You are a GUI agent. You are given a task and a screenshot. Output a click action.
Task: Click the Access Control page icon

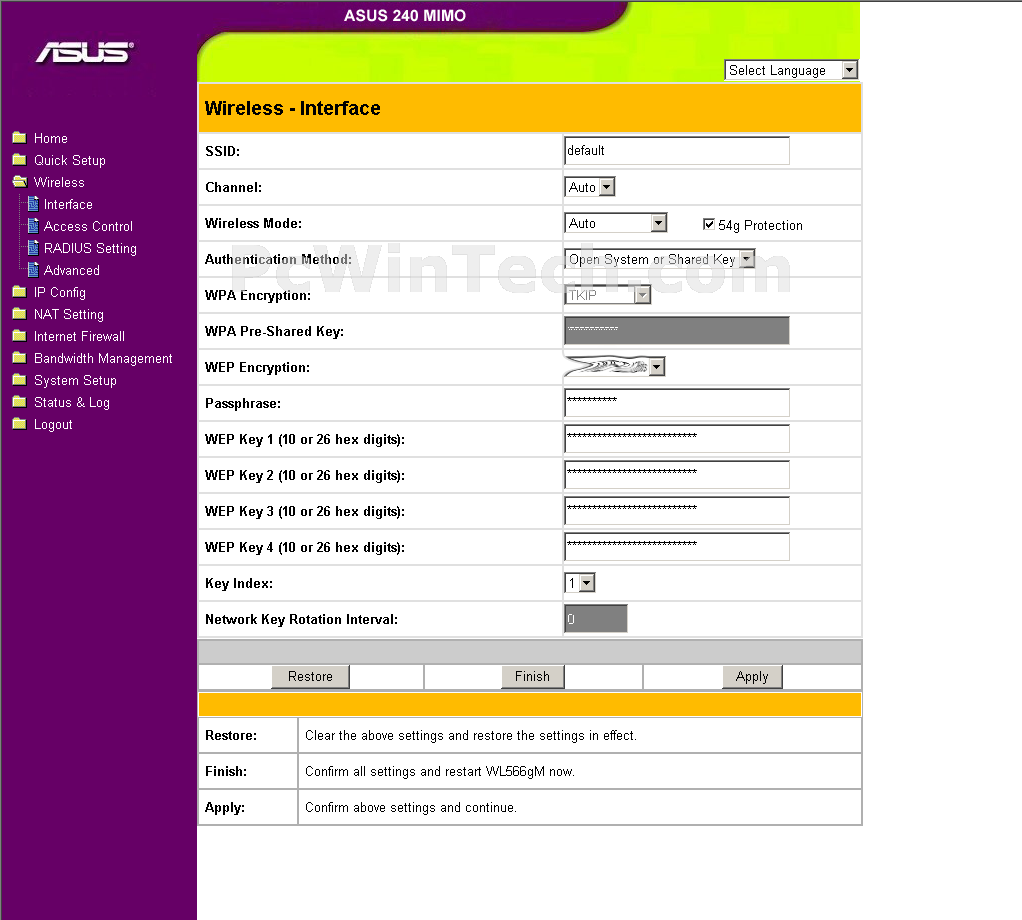(33, 226)
